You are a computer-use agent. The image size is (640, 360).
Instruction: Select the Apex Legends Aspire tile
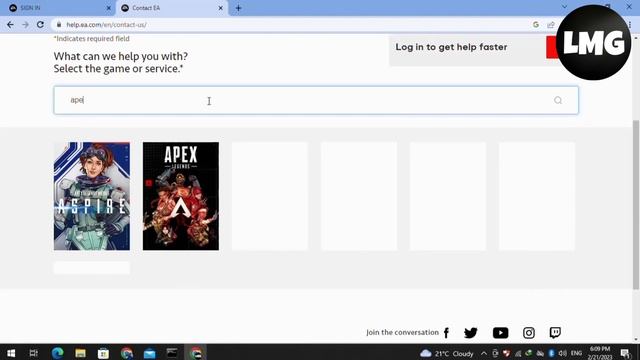[x=92, y=196]
